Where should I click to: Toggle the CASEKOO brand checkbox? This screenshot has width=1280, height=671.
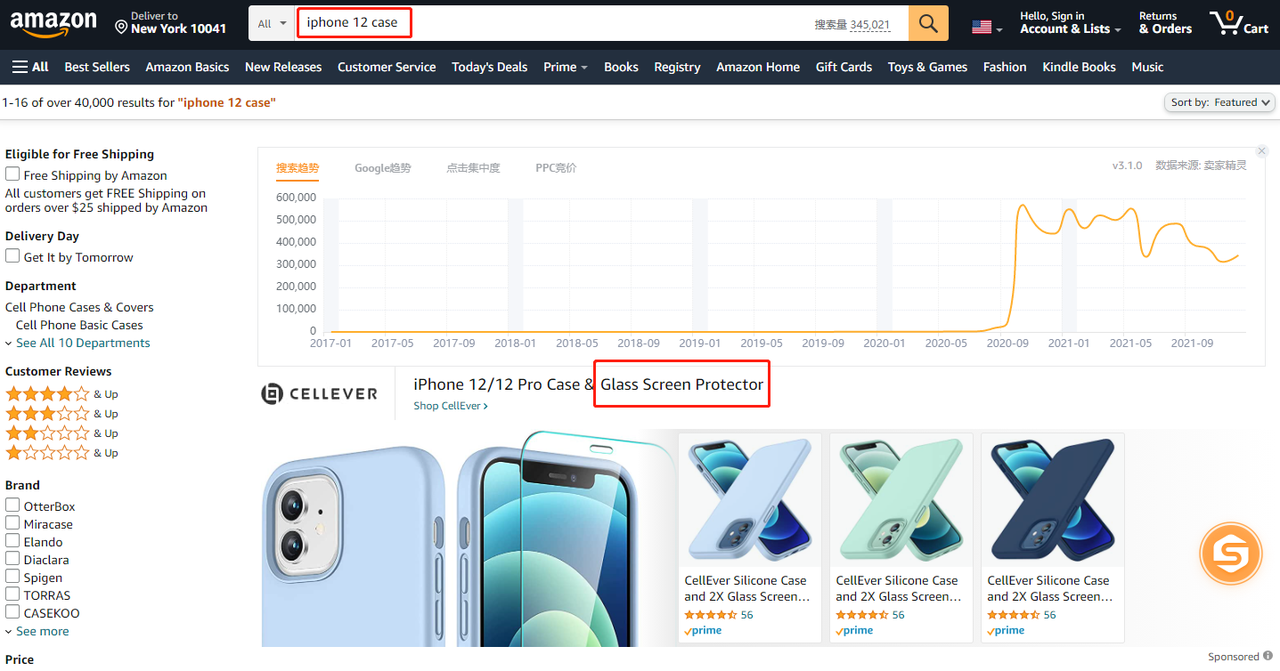[x=13, y=612]
